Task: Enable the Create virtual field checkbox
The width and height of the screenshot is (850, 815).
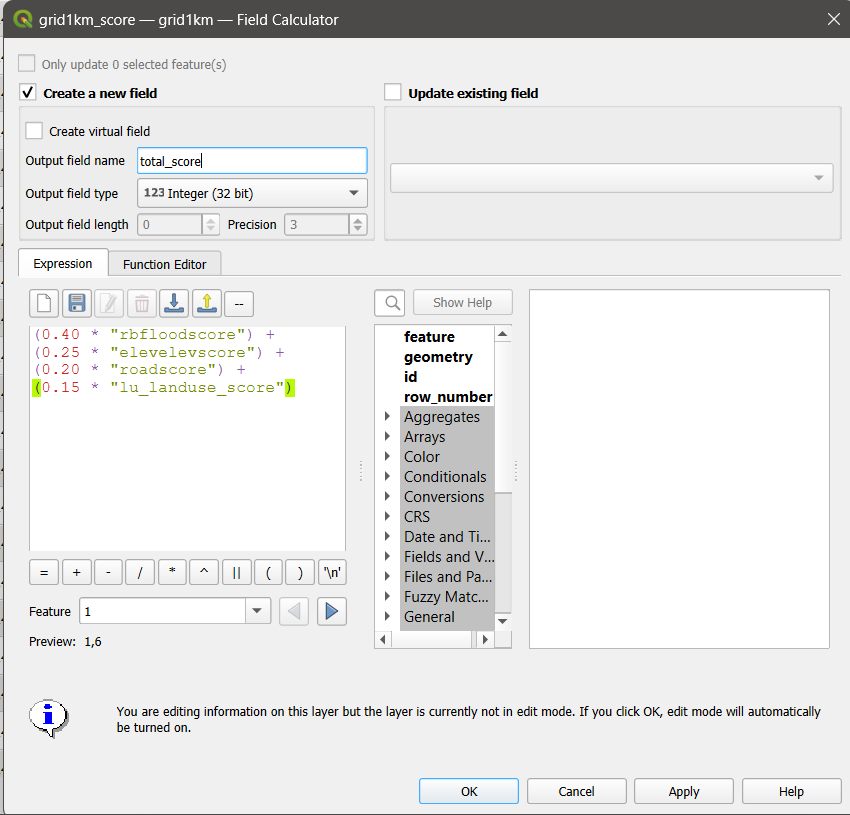Action: pyautogui.click(x=35, y=131)
